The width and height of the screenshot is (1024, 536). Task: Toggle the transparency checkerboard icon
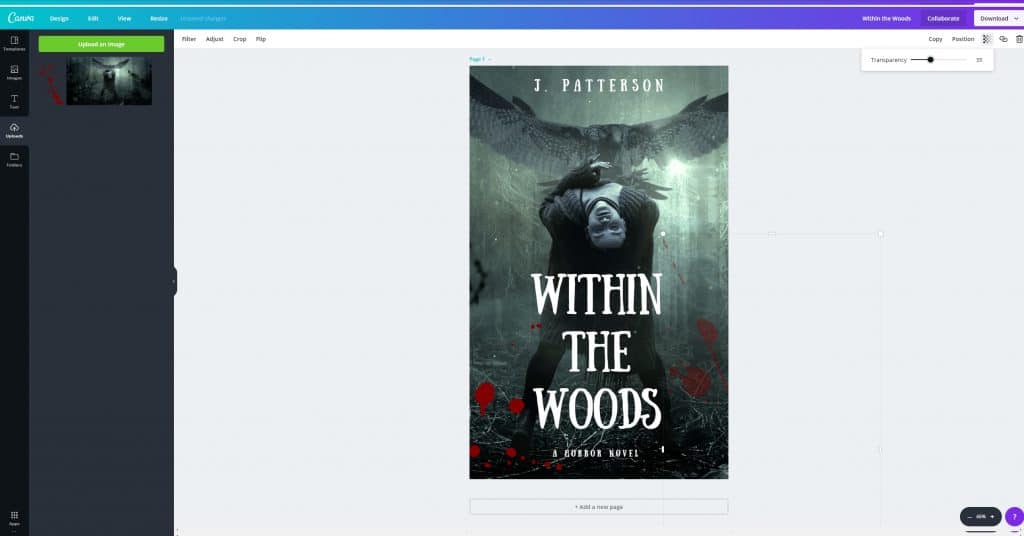click(x=986, y=39)
